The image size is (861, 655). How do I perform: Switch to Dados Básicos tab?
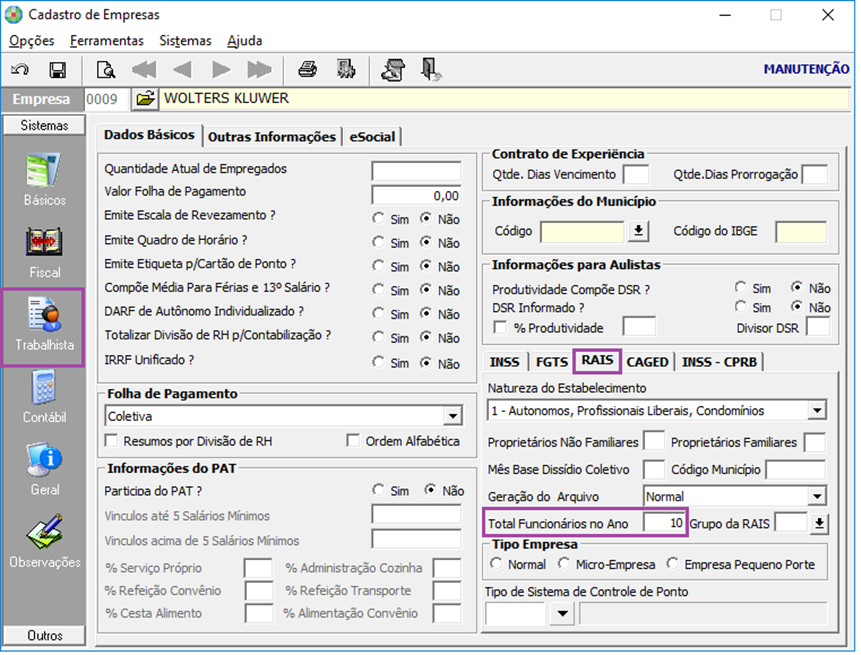pyautogui.click(x=149, y=135)
